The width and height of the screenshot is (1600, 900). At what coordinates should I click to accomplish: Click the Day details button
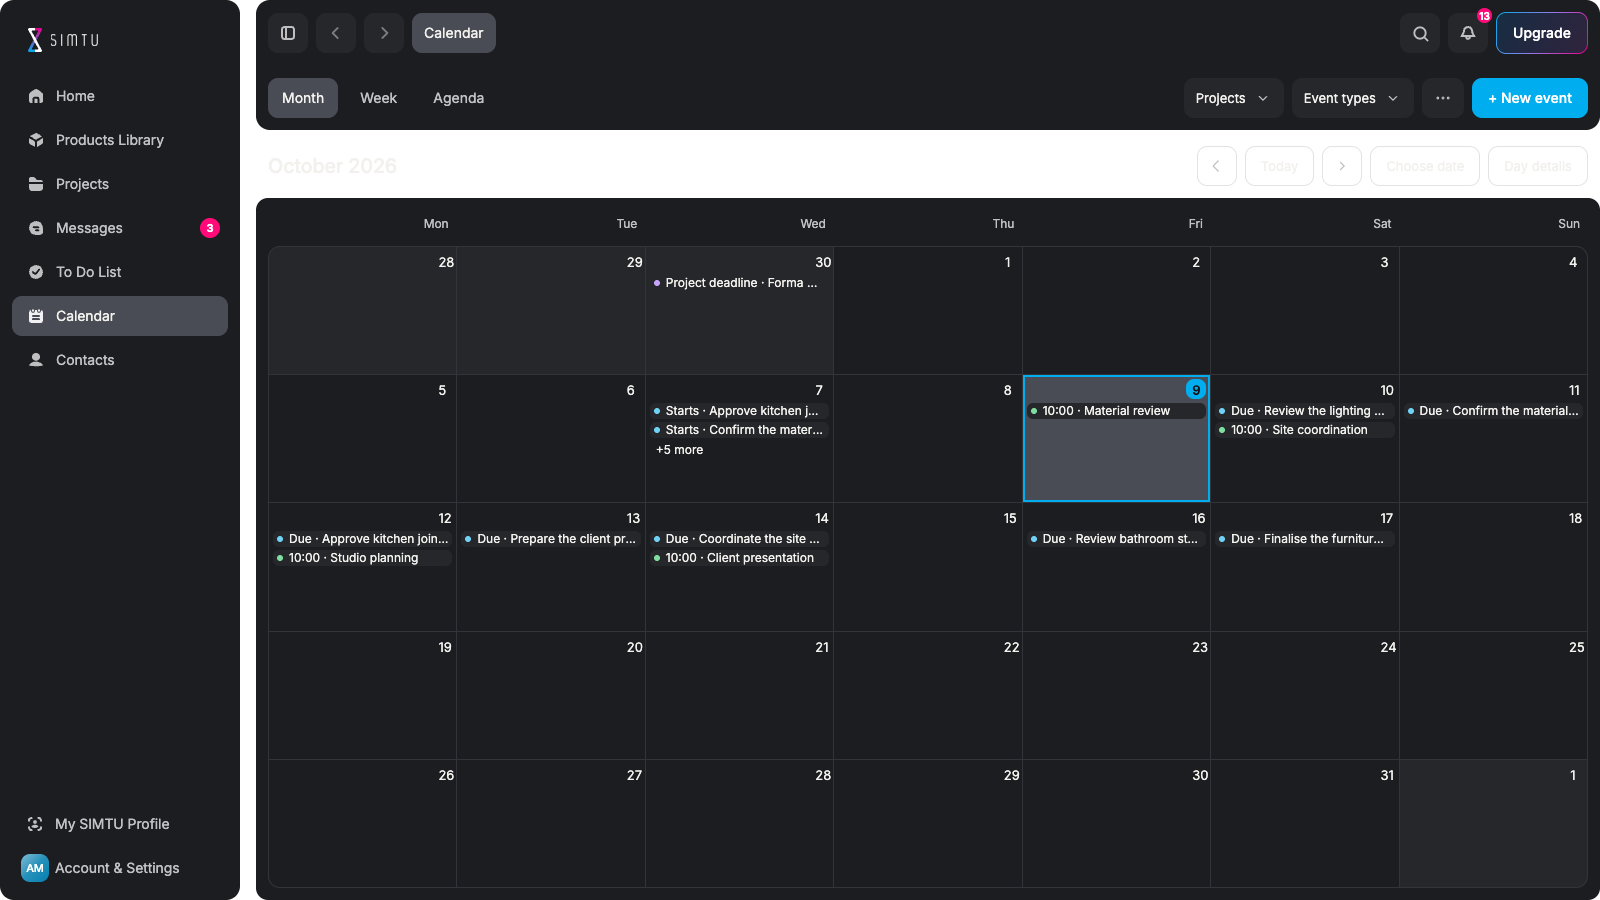click(1538, 166)
